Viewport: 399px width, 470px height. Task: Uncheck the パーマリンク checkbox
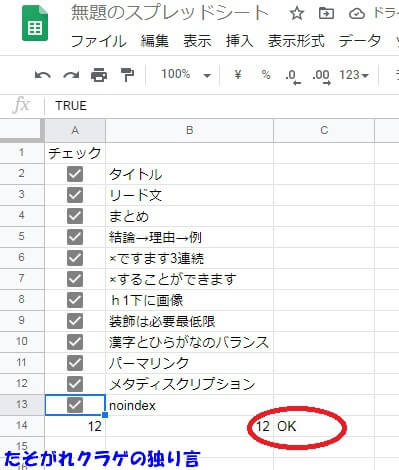point(75,363)
